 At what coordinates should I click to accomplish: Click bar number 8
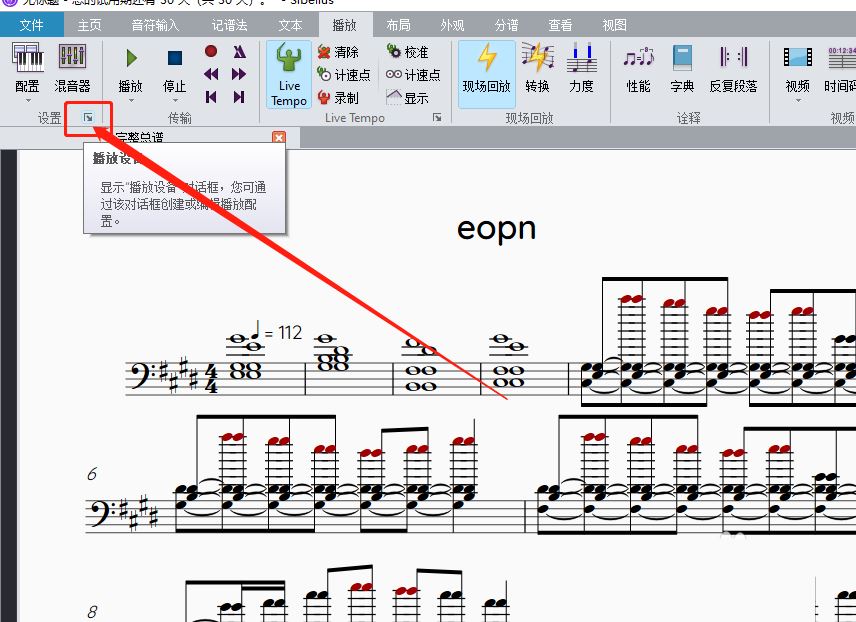pos(92,612)
